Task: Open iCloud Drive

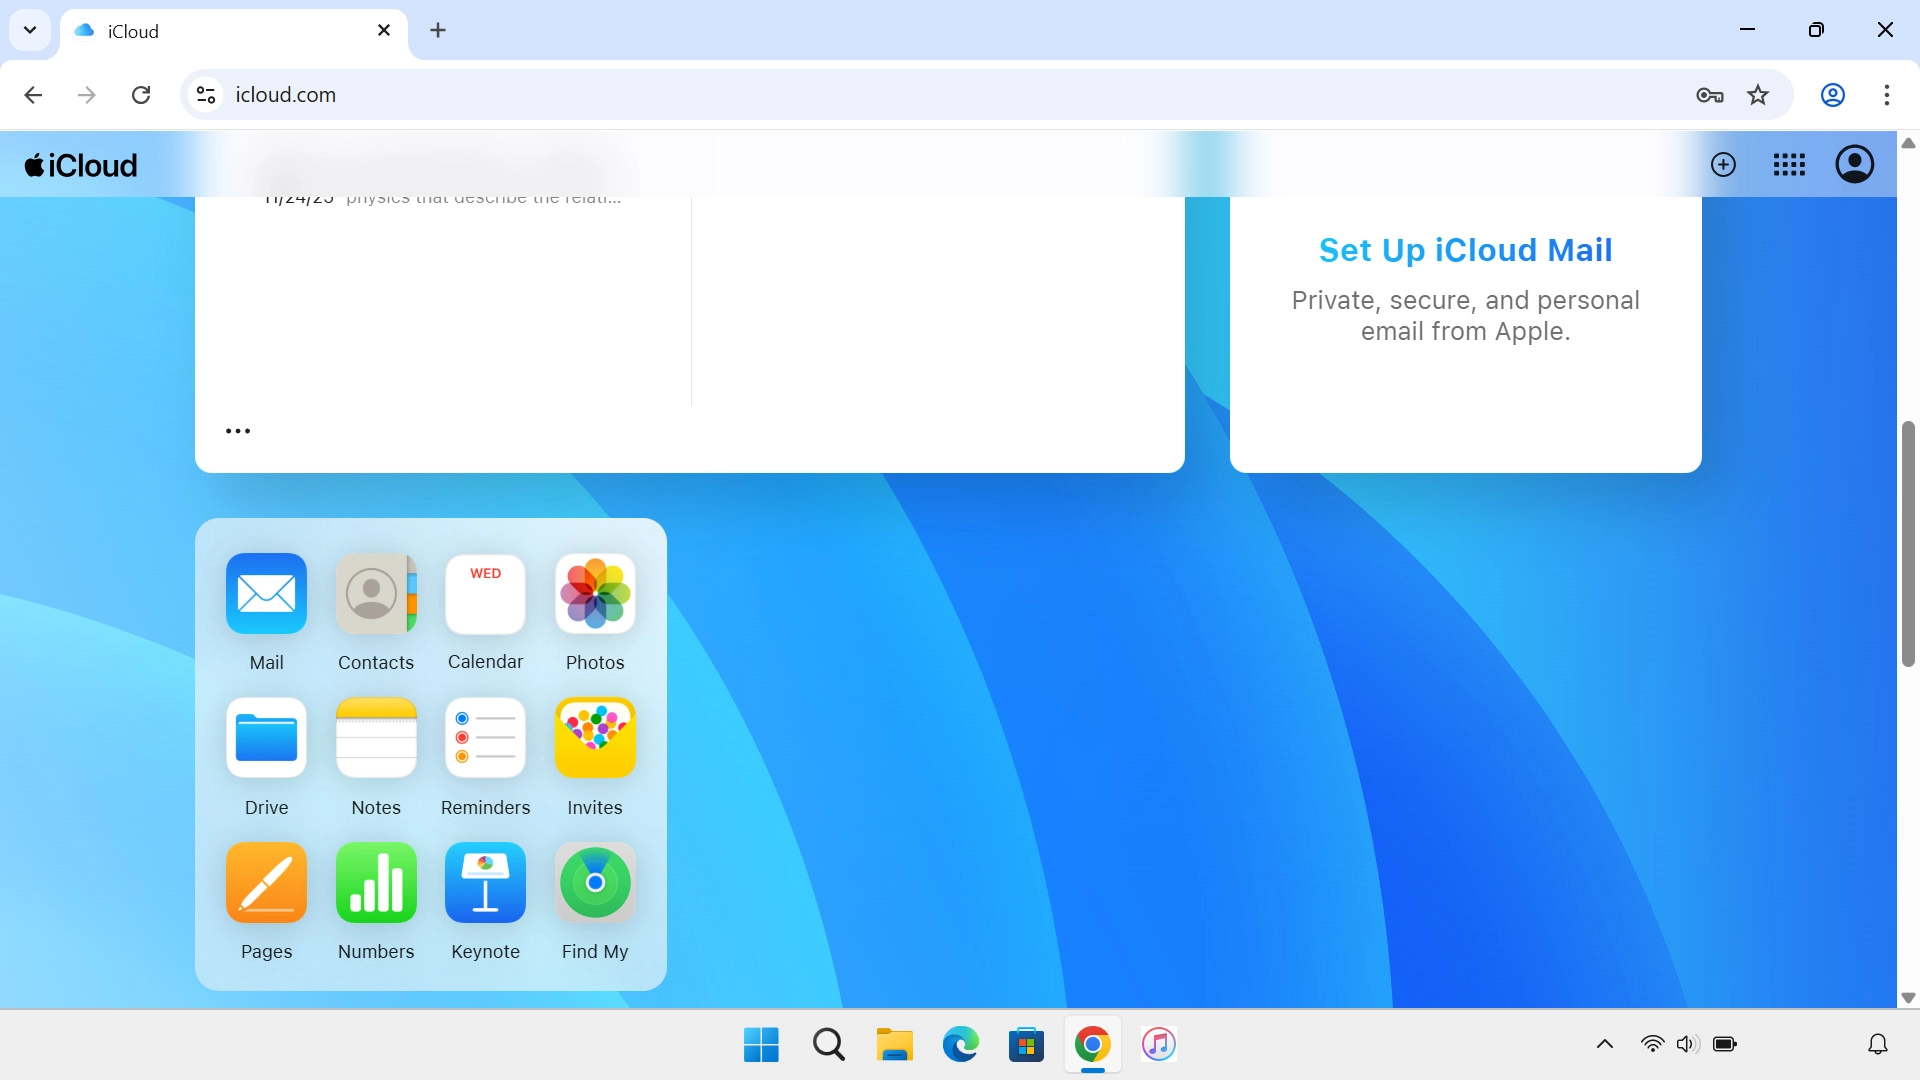Action: pyautogui.click(x=265, y=738)
